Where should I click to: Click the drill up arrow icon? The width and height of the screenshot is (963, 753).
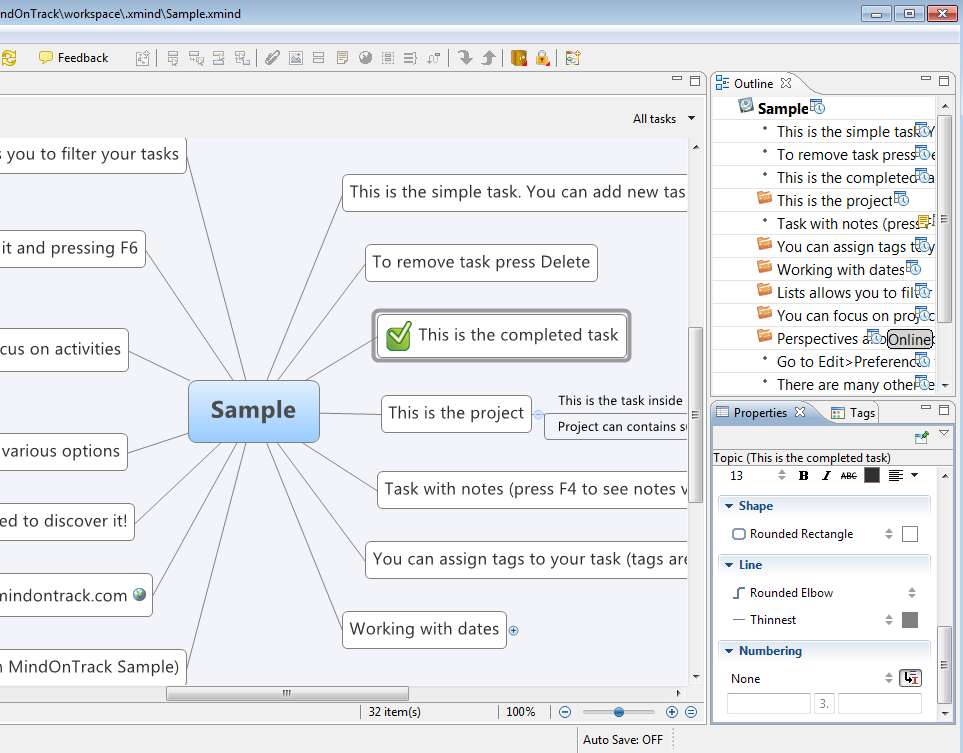[488, 58]
